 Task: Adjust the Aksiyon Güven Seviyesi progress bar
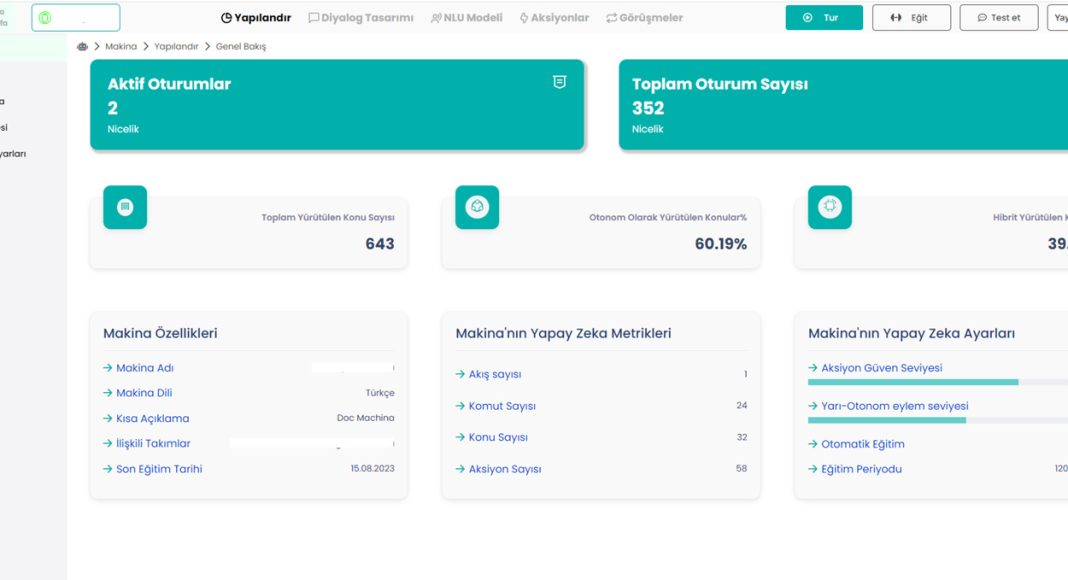[938, 383]
